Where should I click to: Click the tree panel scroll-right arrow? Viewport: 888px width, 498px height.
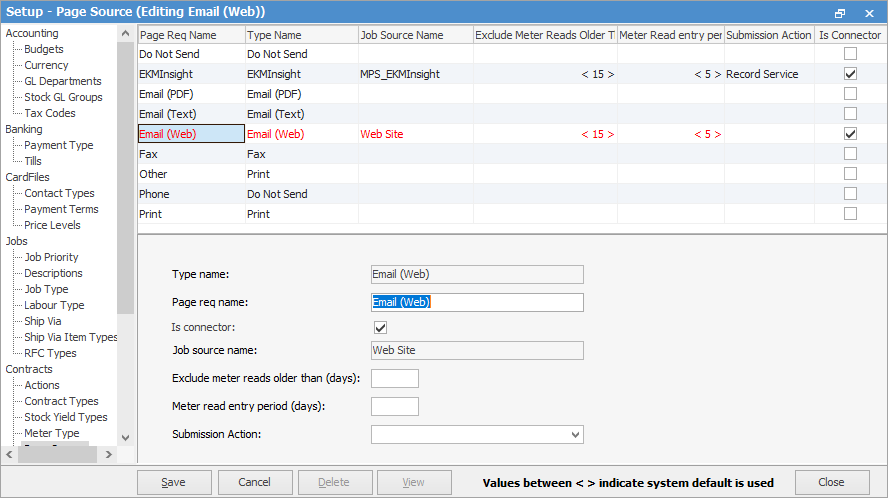click(x=109, y=454)
